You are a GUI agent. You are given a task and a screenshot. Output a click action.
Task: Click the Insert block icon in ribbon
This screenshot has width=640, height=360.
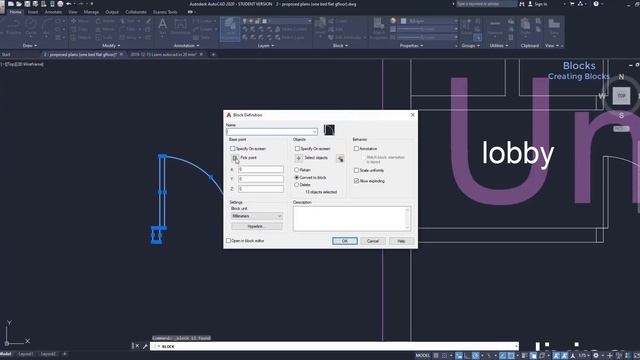point(320,27)
